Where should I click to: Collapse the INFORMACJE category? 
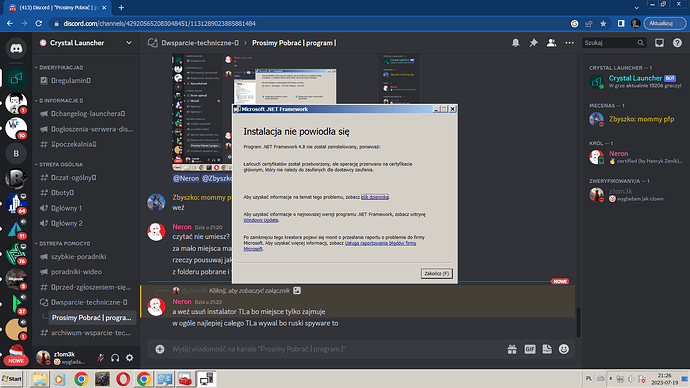pos(59,101)
